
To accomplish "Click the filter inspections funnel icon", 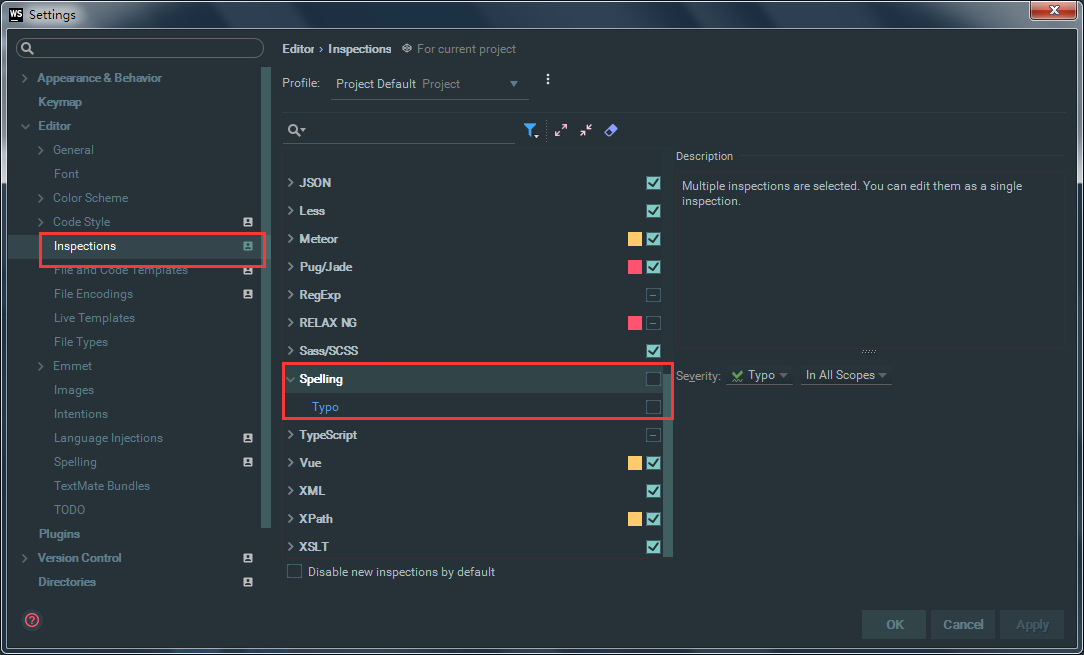I will coord(530,130).
